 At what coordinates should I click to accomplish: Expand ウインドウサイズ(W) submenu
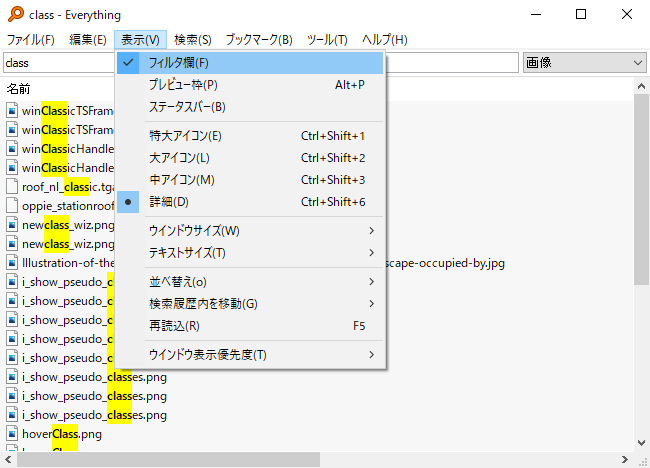250,231
